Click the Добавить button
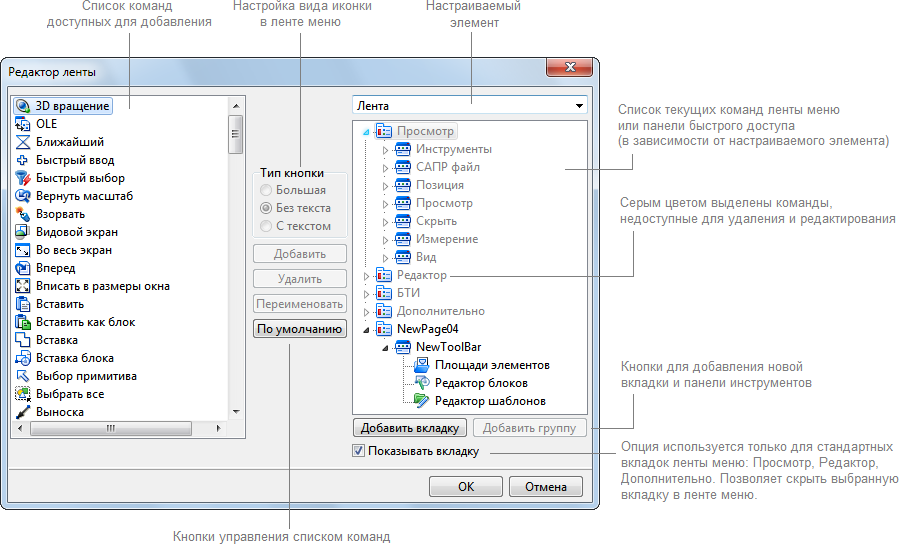 coord(300,254)
